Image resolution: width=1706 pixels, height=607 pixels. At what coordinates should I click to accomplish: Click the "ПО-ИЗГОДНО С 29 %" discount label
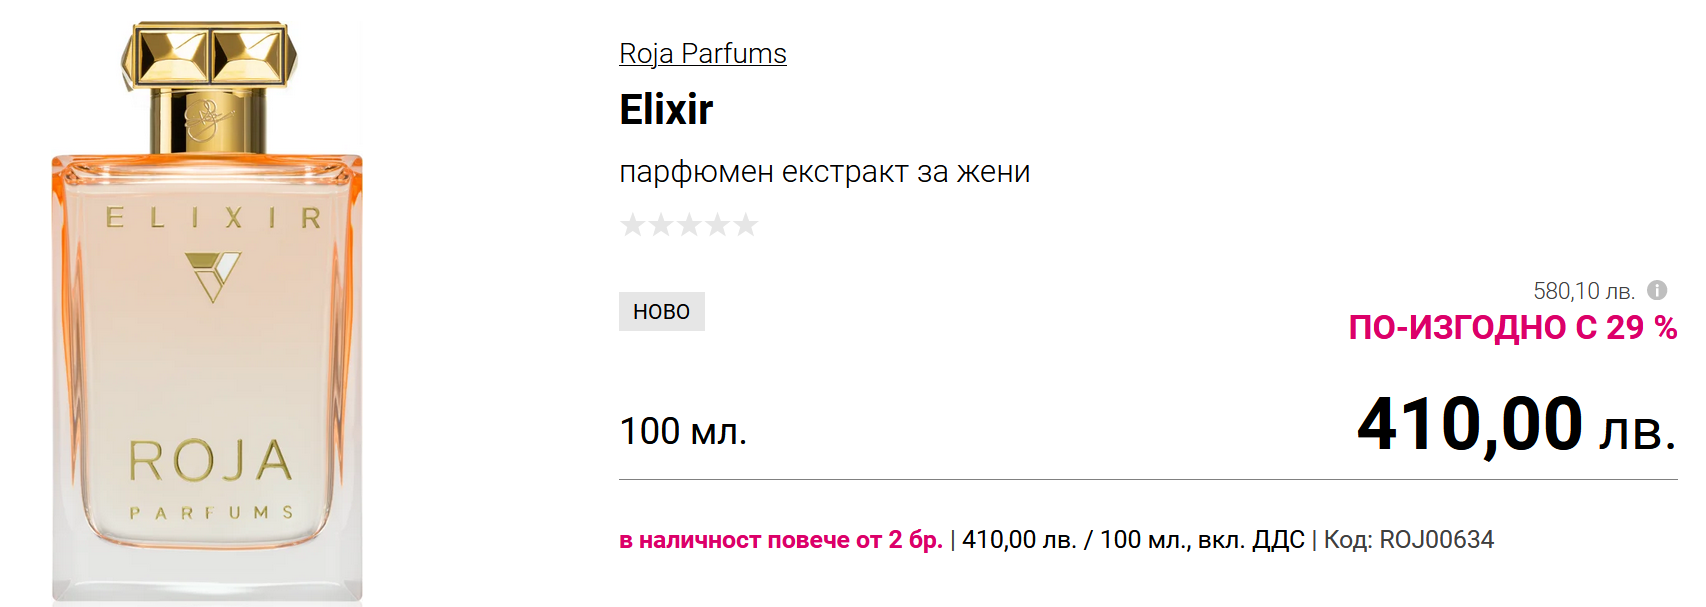[x=1512, y=327]
